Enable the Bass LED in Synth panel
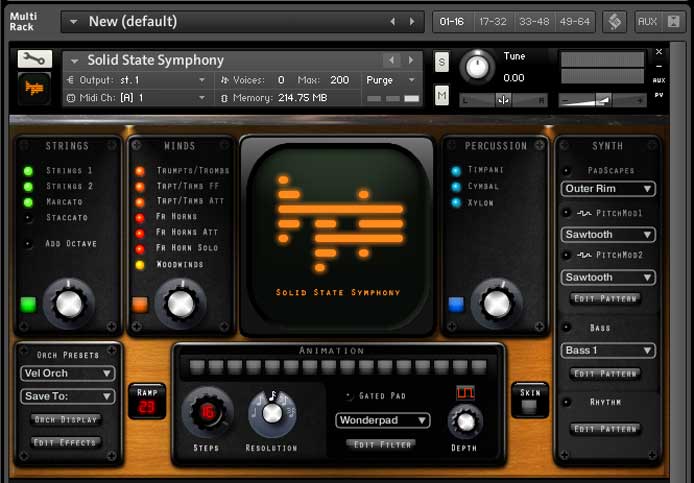The image size is (694, 483). pyautogui.click(x=567, y=328)
